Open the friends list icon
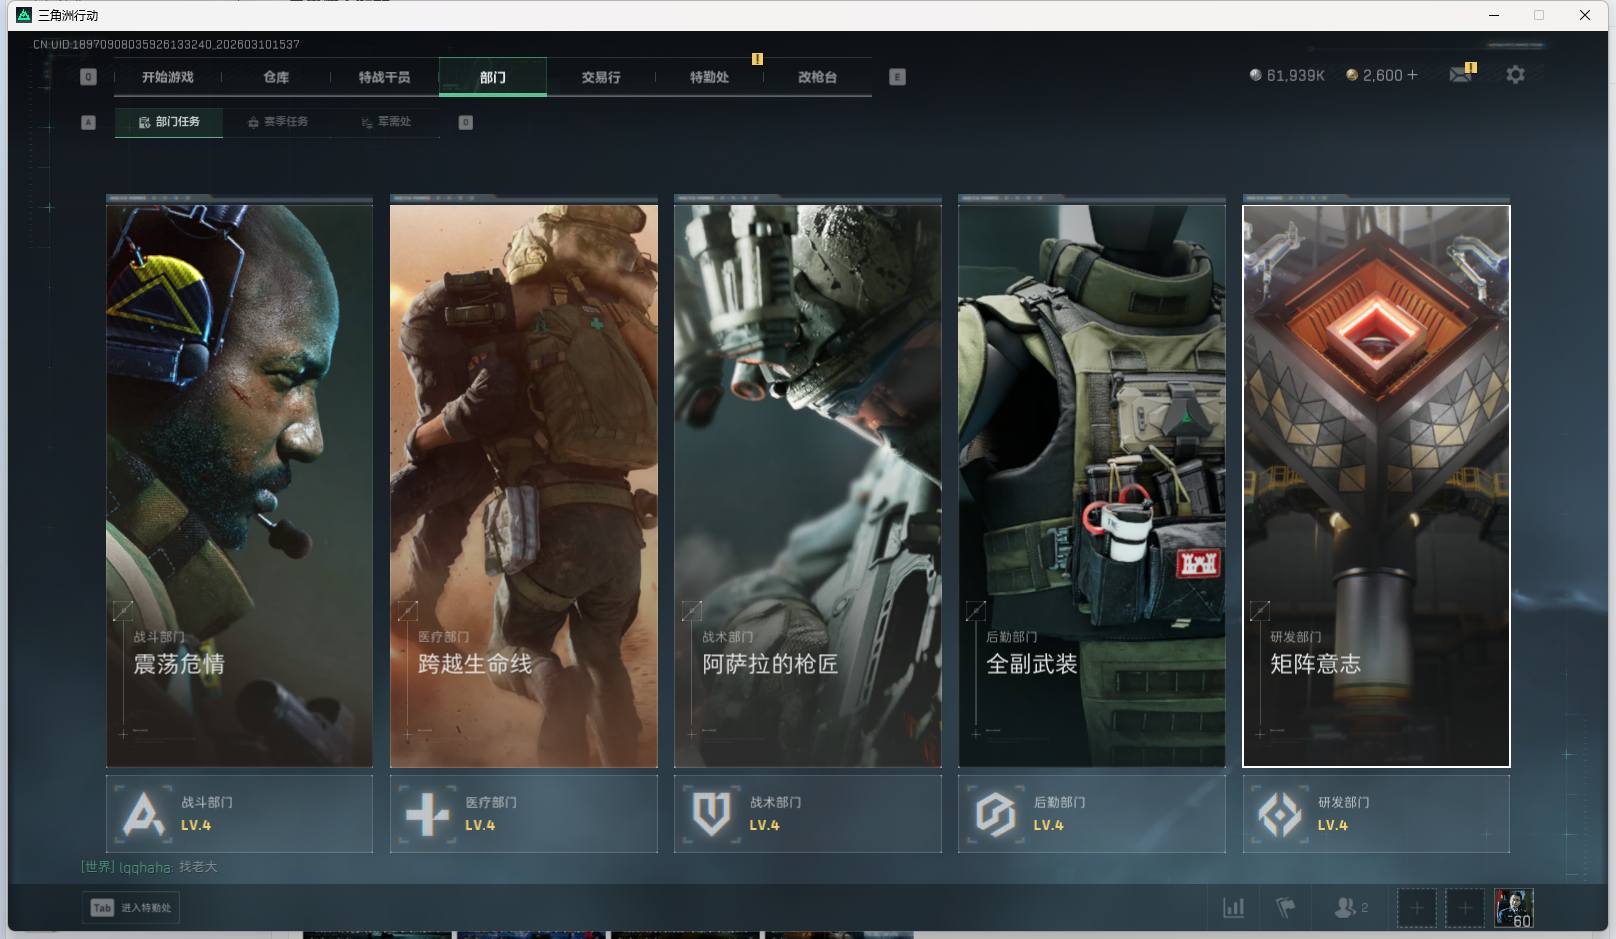1616x939 pixels. [1349, 908]
